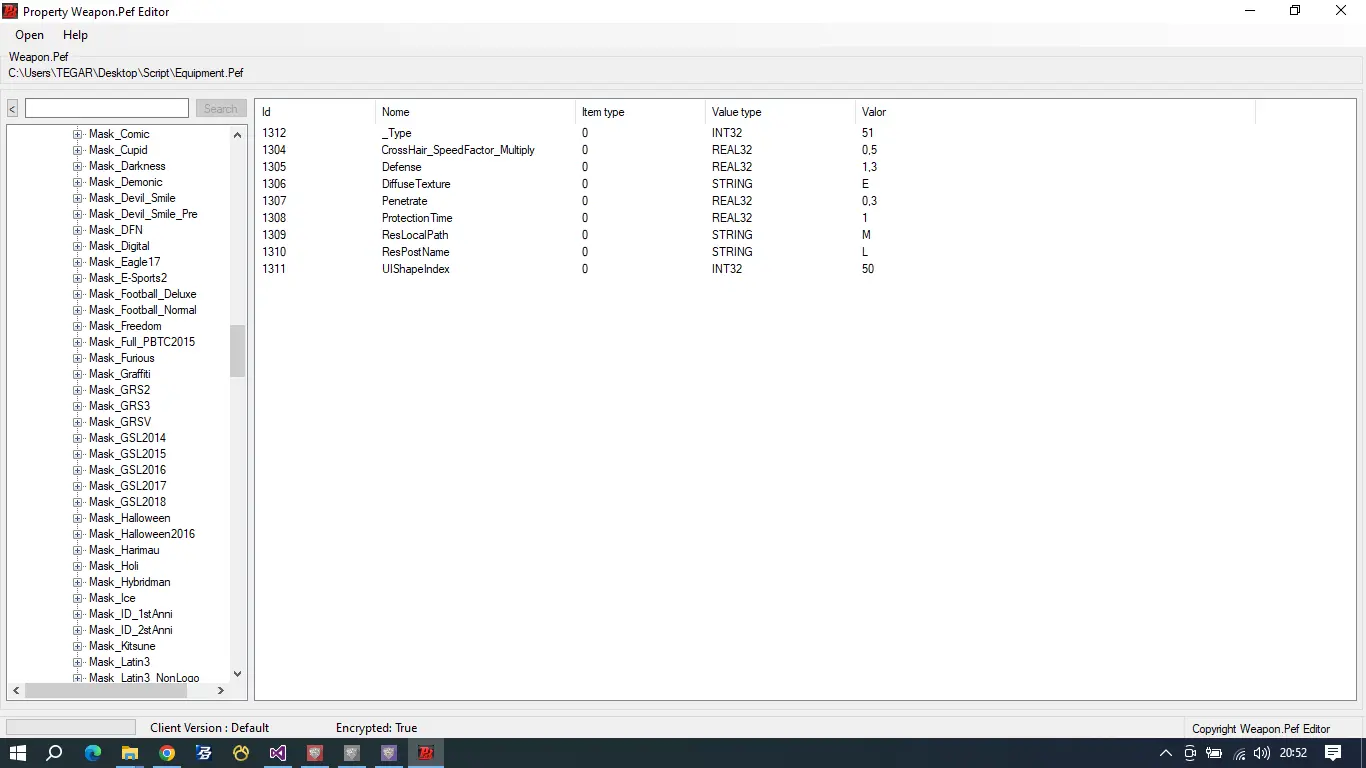Screen dimensions: 1366x768
Task: Click the gray shield taskbar icon
Action: click(x=352, y=753)
